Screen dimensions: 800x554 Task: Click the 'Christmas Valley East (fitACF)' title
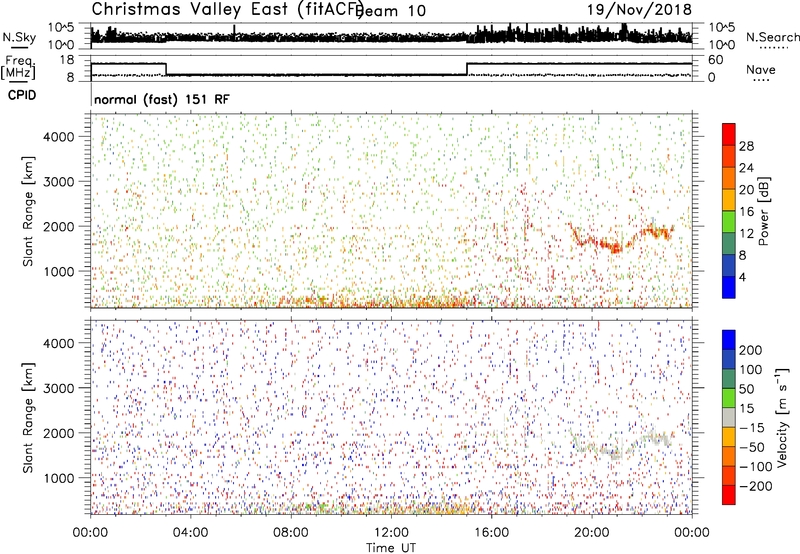point(227,9)
